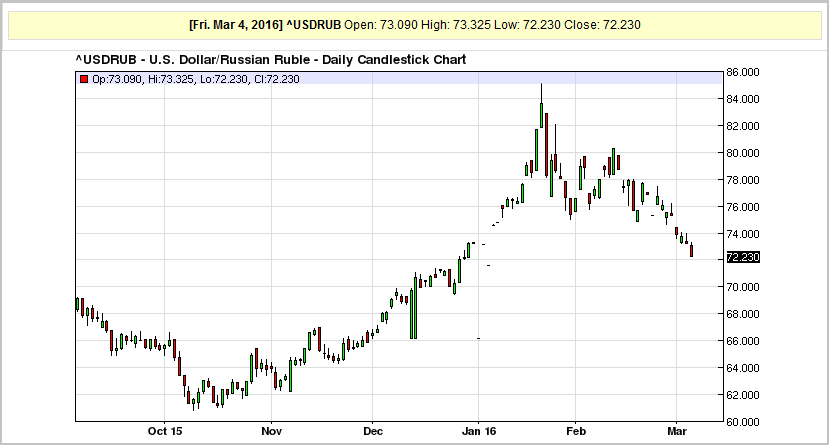Click the red legend square icon

point(84,79)
